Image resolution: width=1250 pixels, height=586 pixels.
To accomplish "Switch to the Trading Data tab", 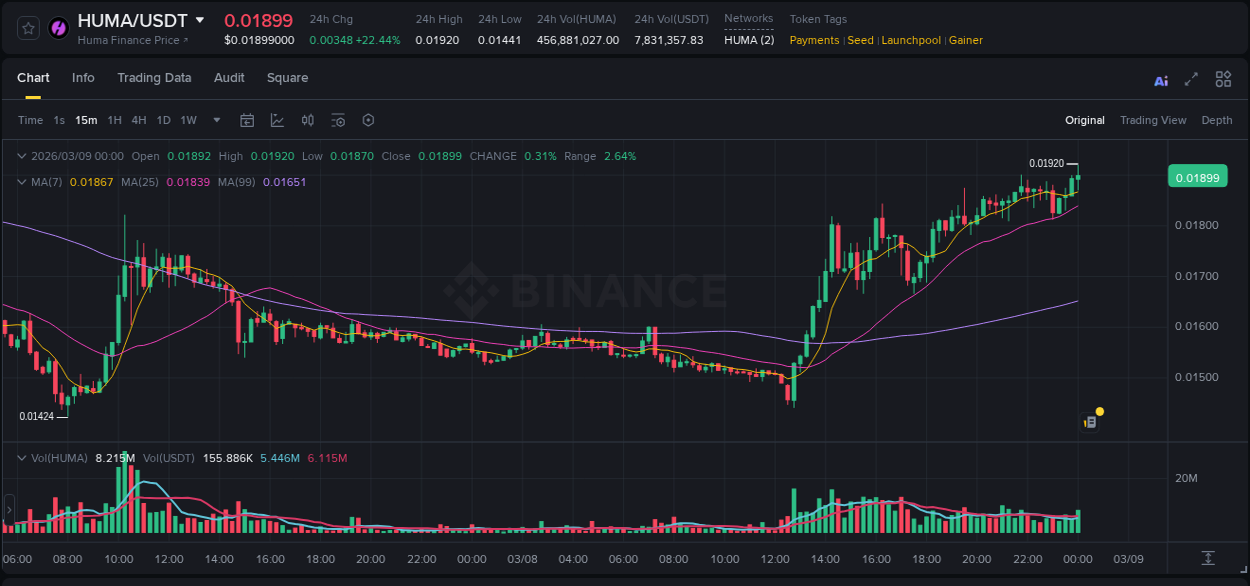I will click(x=154, y=78).
